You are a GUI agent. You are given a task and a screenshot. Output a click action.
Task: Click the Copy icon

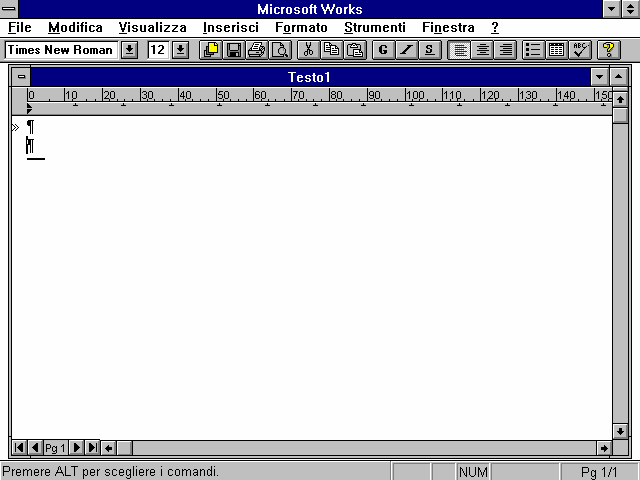(332, 50)
